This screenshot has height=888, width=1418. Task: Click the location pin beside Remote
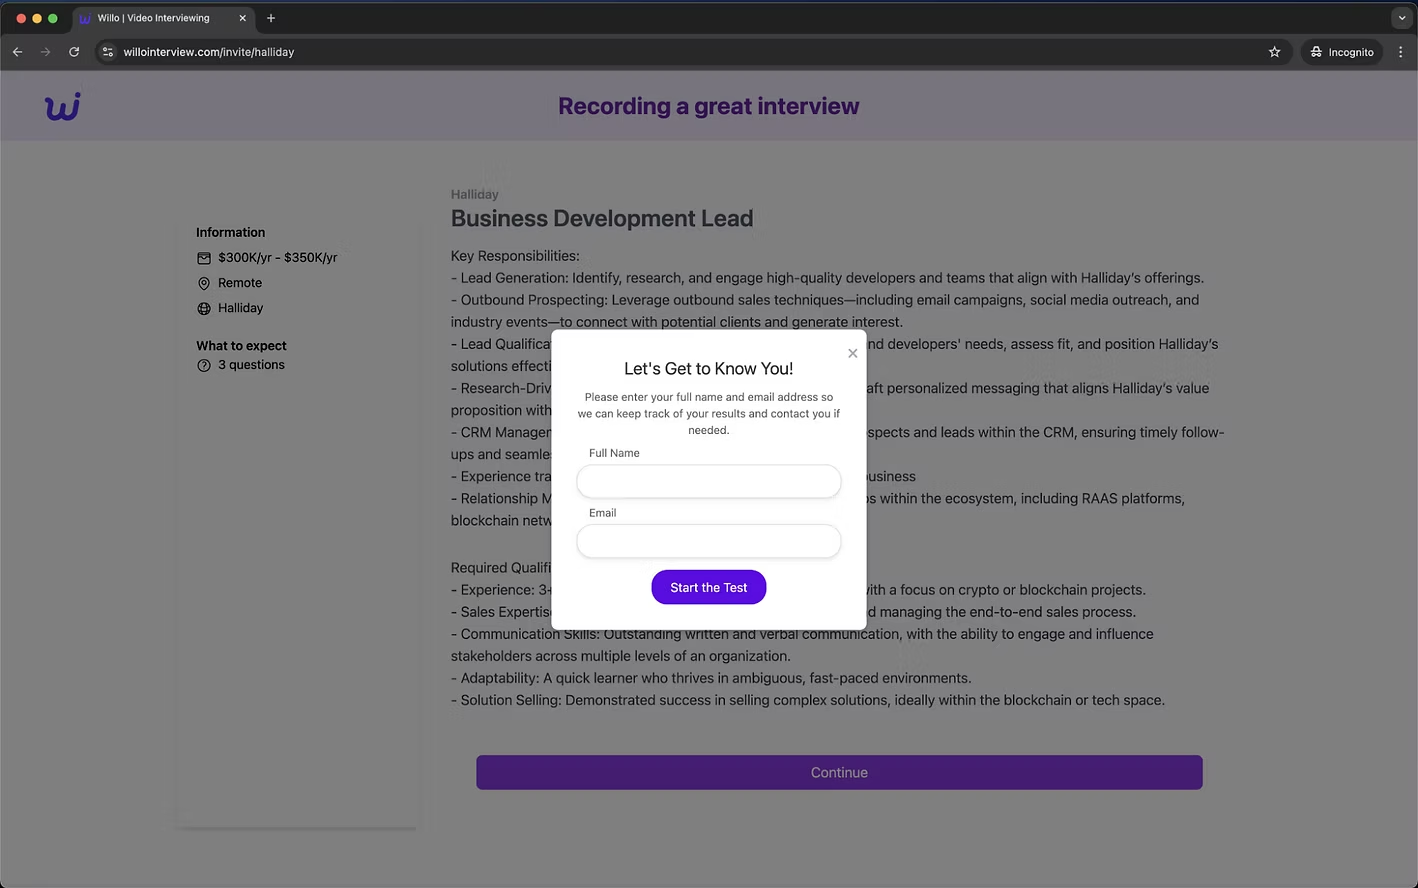(x=203, y=283)
